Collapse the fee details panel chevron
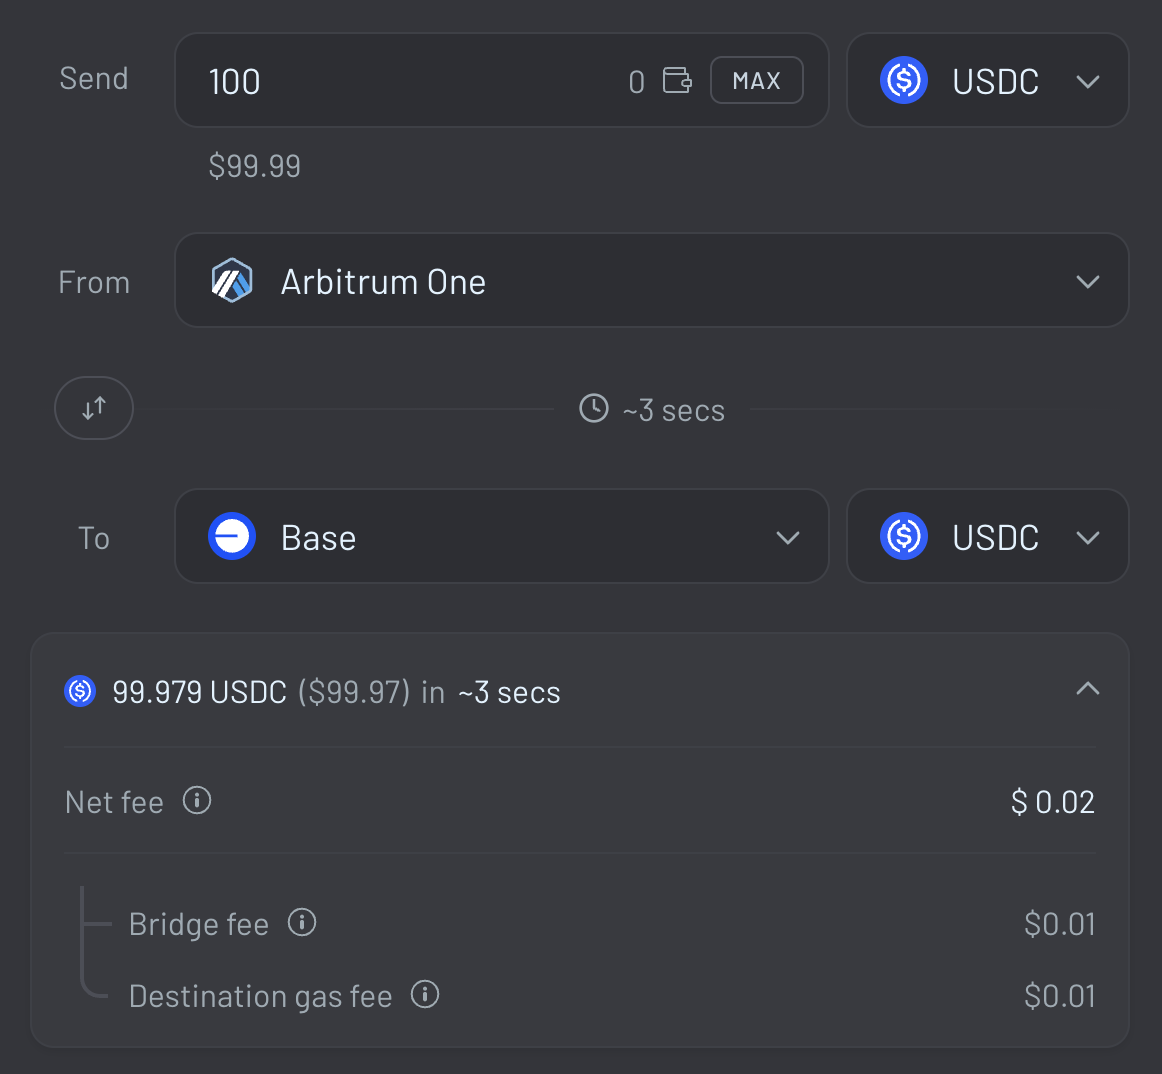 pos(1087,689)
